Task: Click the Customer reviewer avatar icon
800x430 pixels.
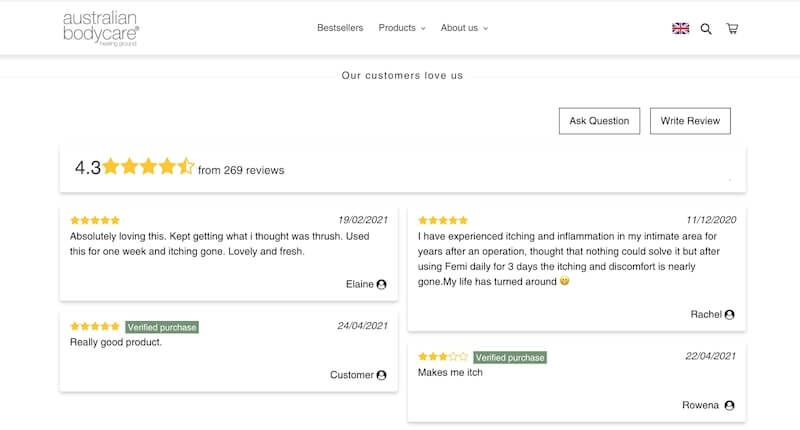Action: click(382, 375)
